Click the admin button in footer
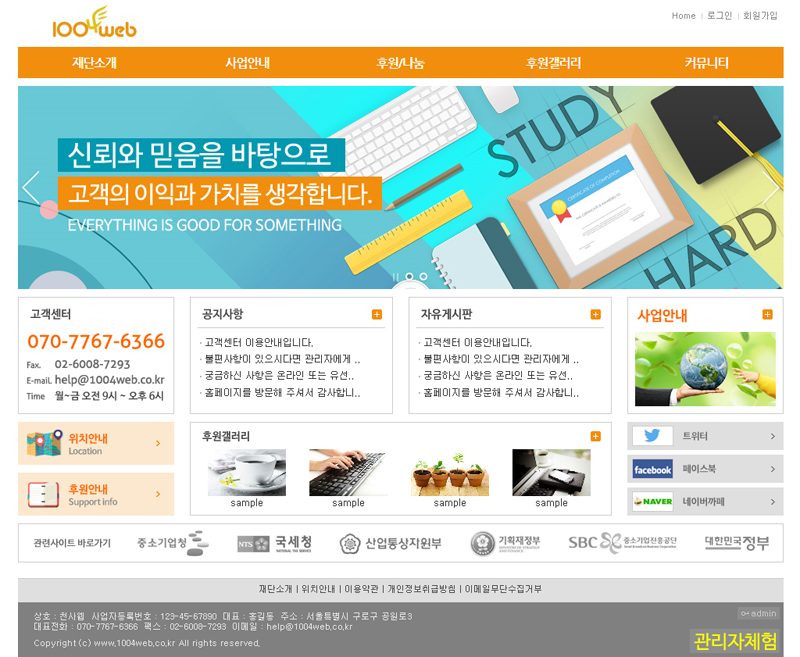This screenshot has width=800, height=657. (x=758, y=613)
